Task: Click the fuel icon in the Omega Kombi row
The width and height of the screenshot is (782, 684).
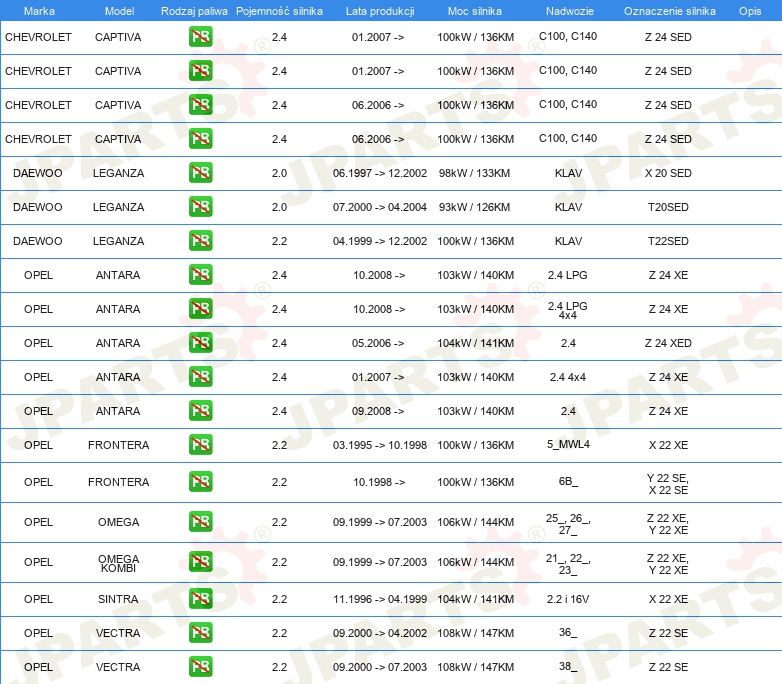Action: [x=200, y=562]
